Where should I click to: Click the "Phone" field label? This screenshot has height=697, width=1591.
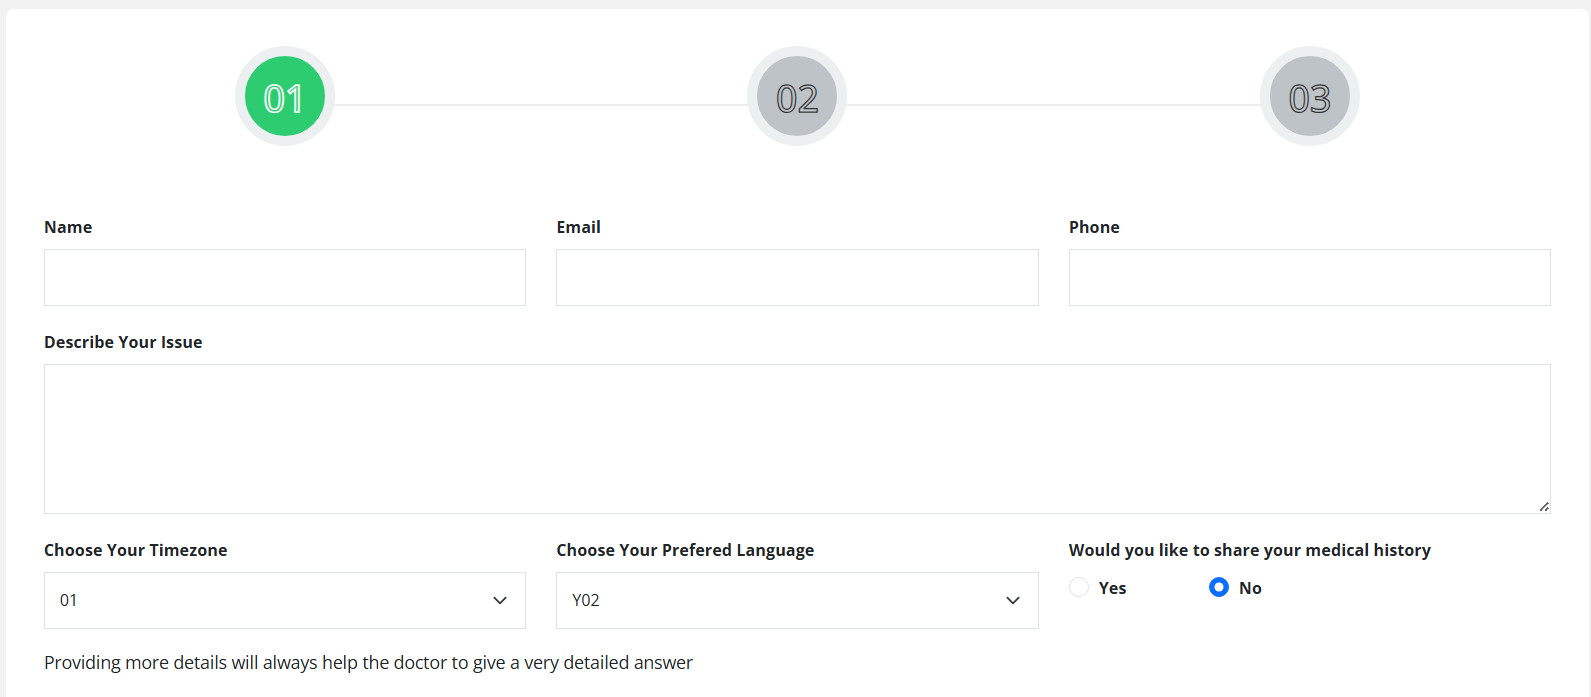pyautogui.click(x=1094, y=227)
